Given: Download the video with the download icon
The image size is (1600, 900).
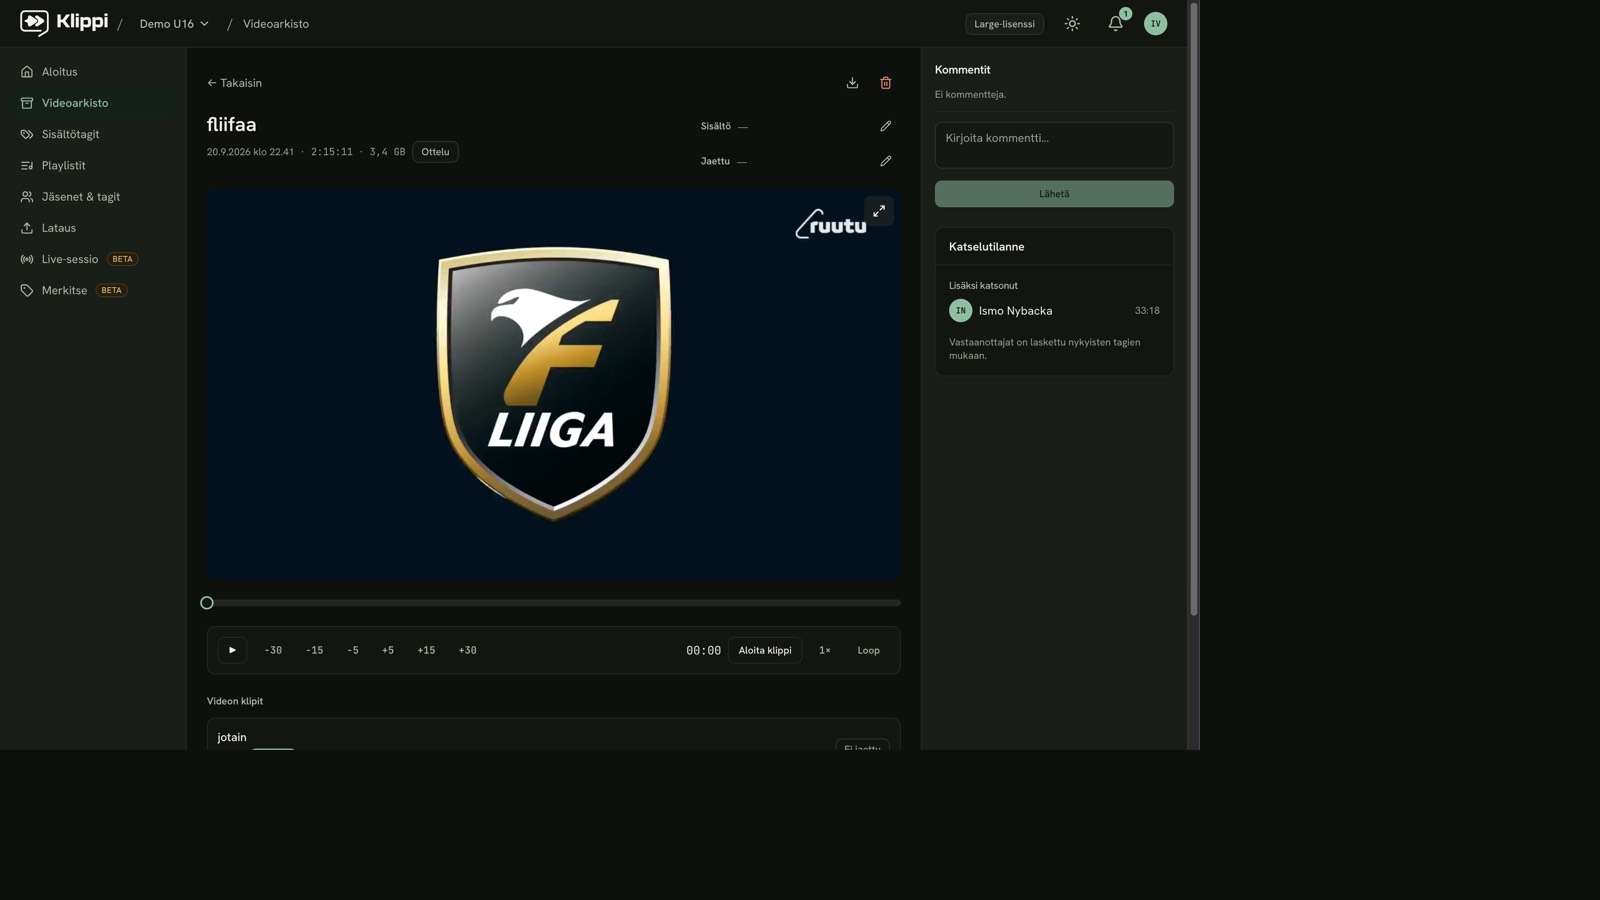Looking at the screenshot, I should 852,83.
